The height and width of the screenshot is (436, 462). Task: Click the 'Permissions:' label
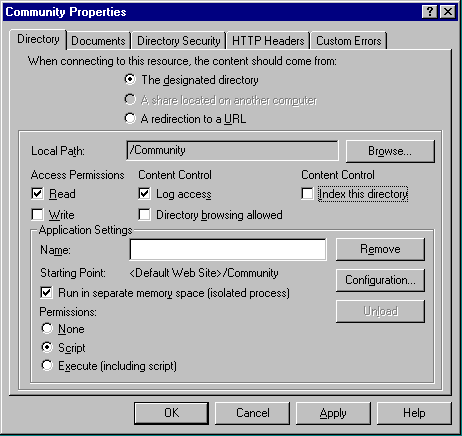(68, 312)
